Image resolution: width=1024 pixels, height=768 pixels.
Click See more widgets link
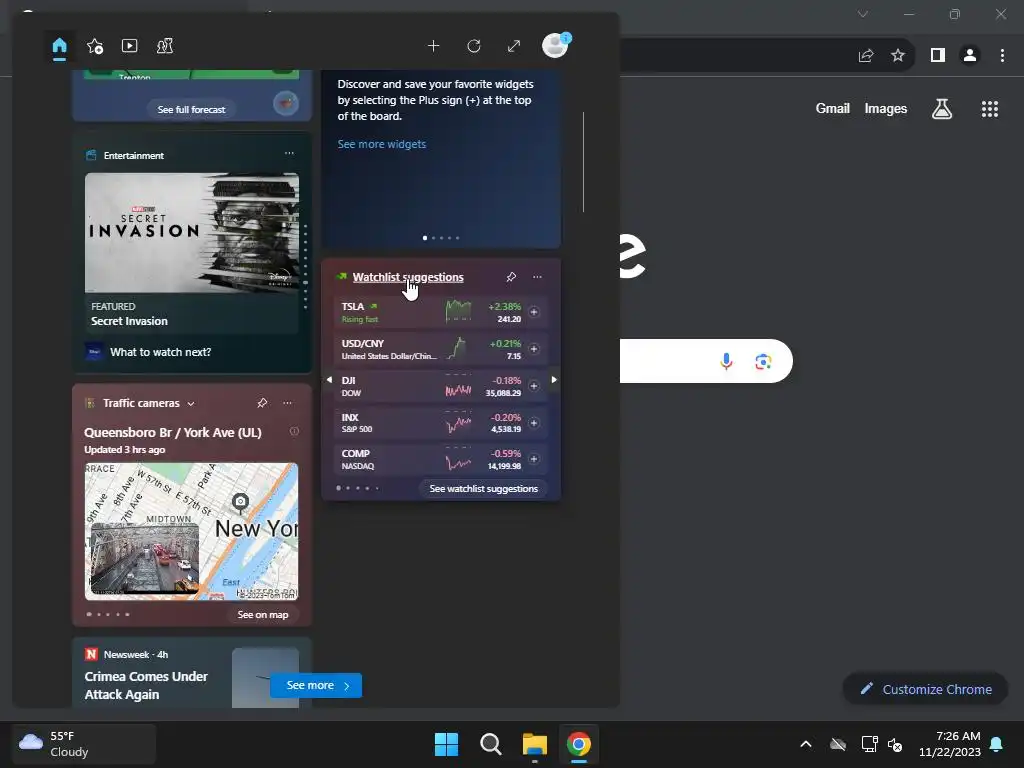[x=381, y=144]
